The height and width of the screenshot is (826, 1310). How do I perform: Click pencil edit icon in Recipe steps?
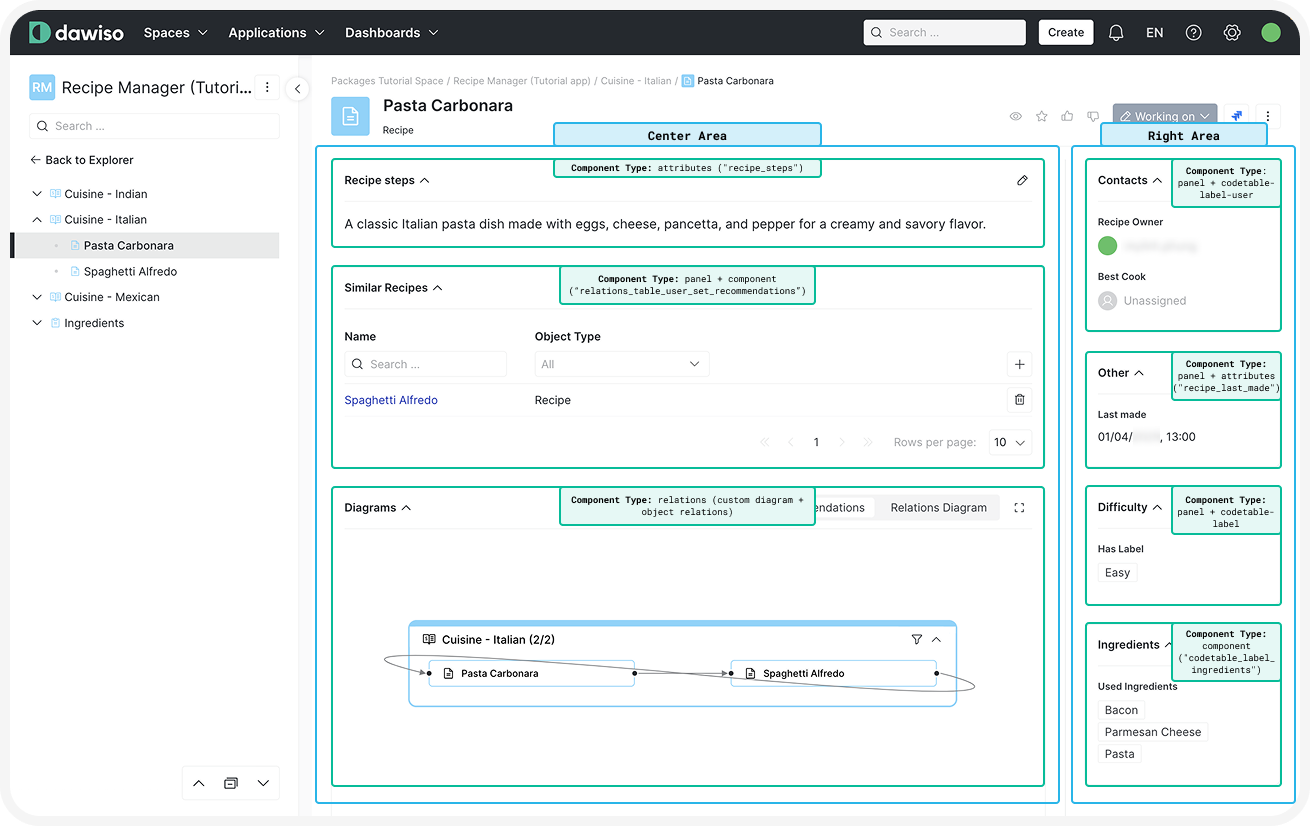[1022, 181]
